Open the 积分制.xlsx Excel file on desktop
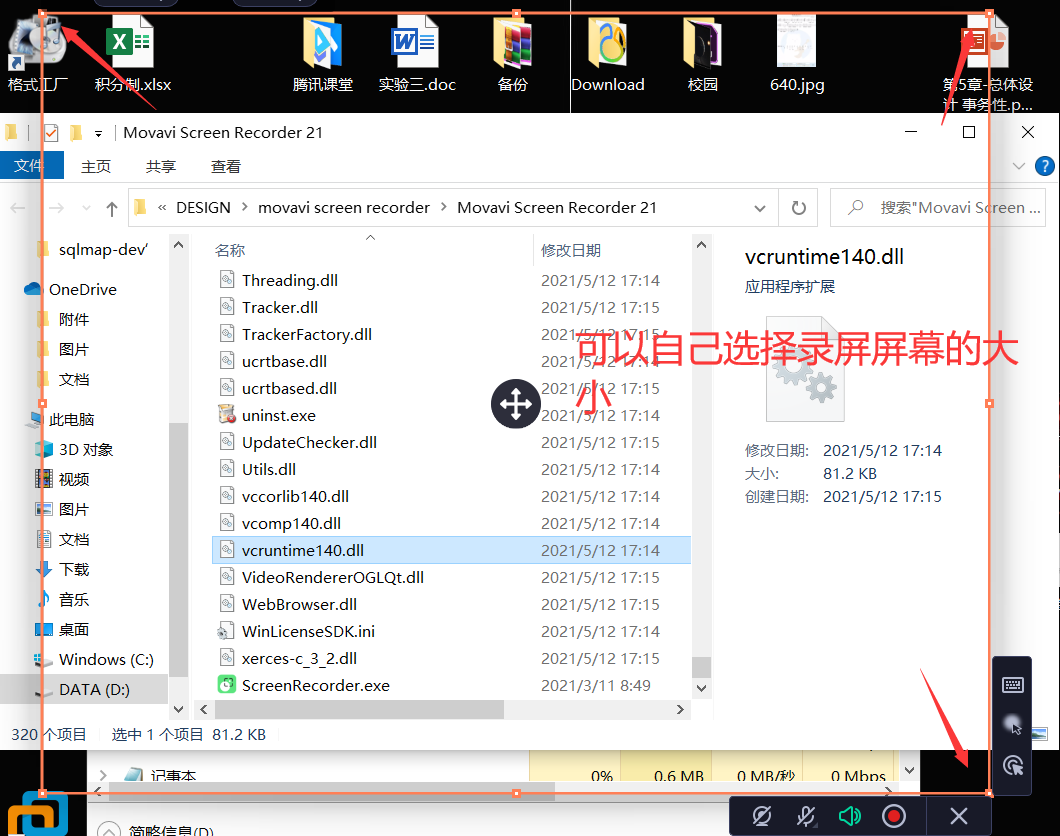The width and height of the screenshot is (1060, 836). (x=132, y=54)
